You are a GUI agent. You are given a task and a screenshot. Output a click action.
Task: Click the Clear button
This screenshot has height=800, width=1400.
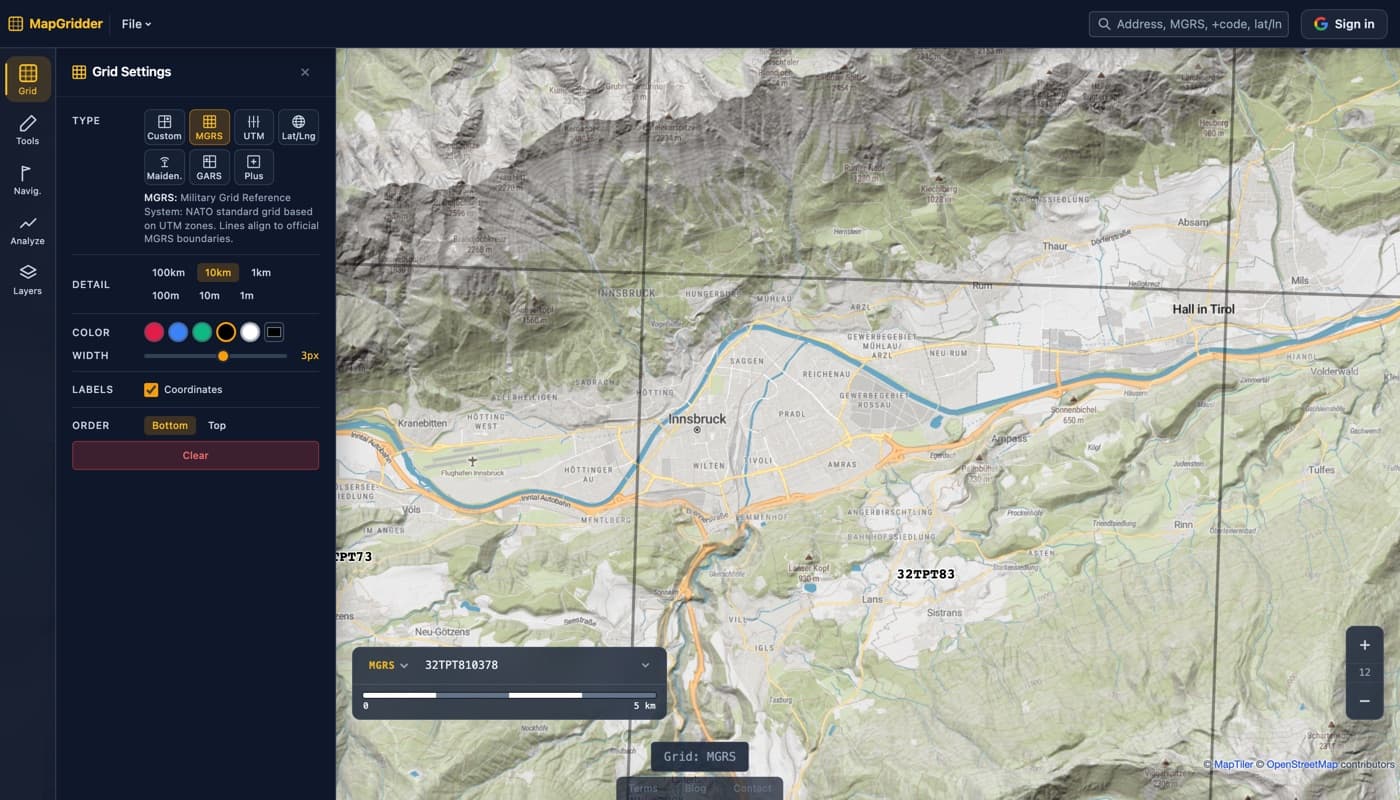click(x=195, y=455)
